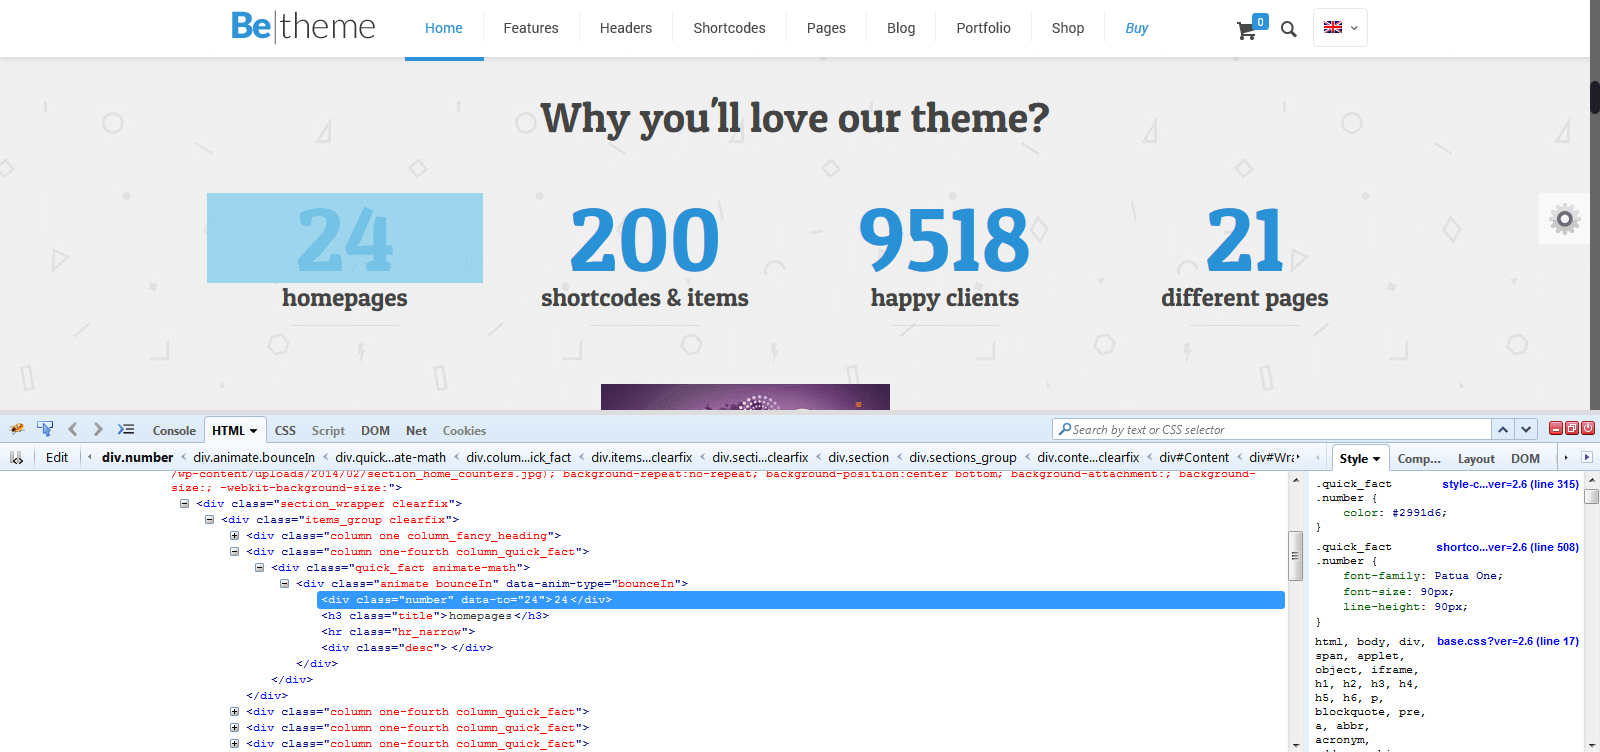Open the language flag dropdown
Viewport: 1600px width, 752px height.
click(1340, 28)
